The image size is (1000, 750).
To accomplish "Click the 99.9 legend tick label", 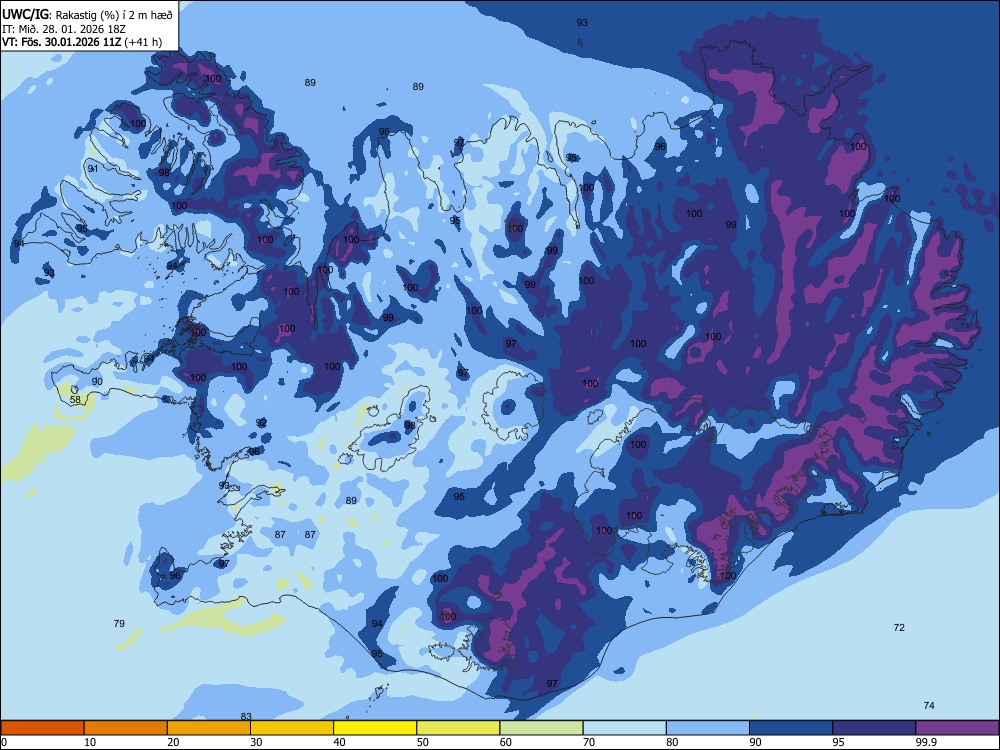I will click(925, 742).
